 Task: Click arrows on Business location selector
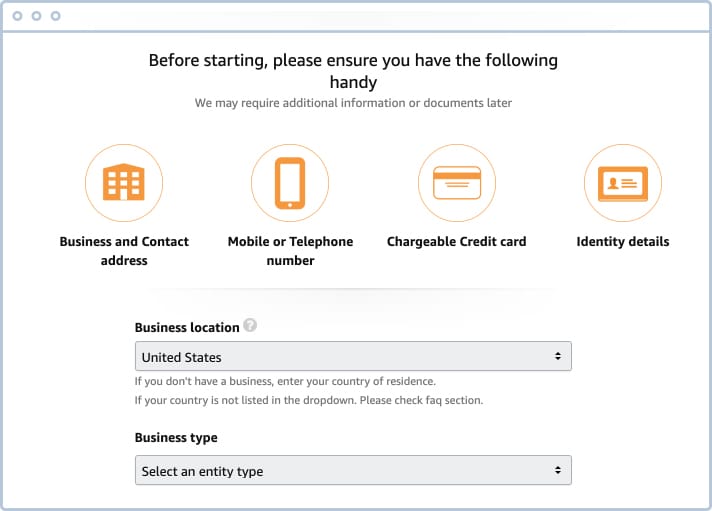[558, 357]
